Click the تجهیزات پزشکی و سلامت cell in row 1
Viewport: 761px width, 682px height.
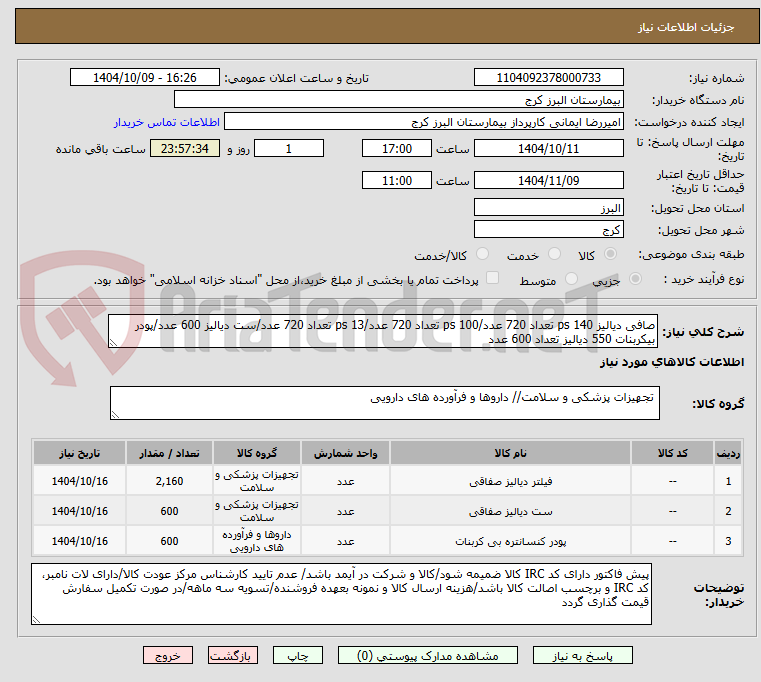(257, 481)
